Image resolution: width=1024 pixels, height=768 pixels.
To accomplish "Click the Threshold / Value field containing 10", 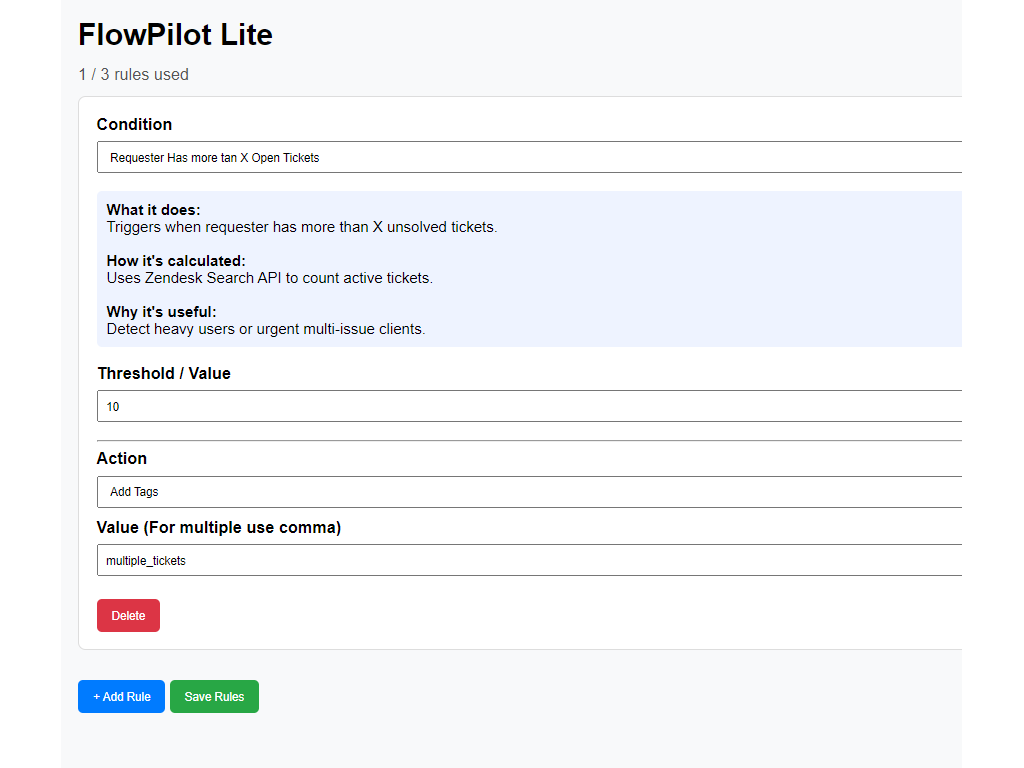I will point(530,406).
